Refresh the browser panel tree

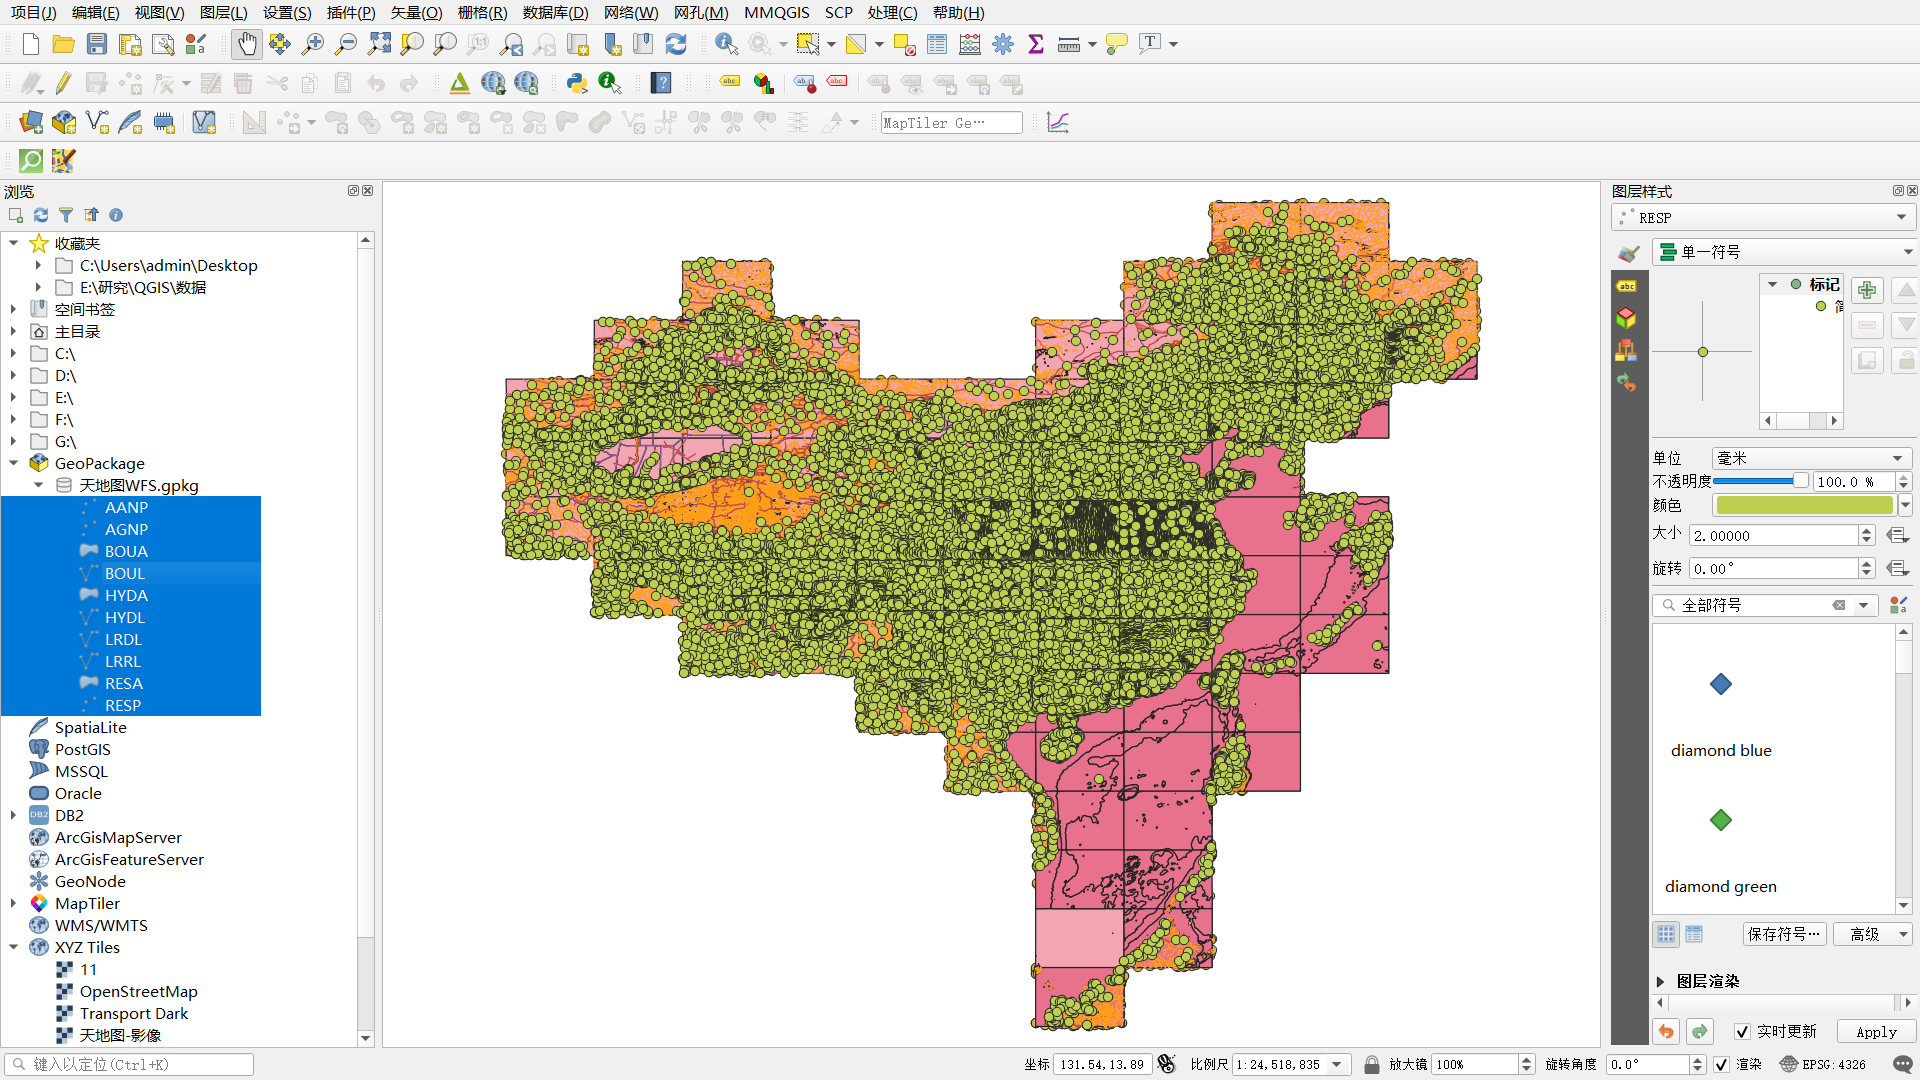pyautogui.click(x=41, y=215)
